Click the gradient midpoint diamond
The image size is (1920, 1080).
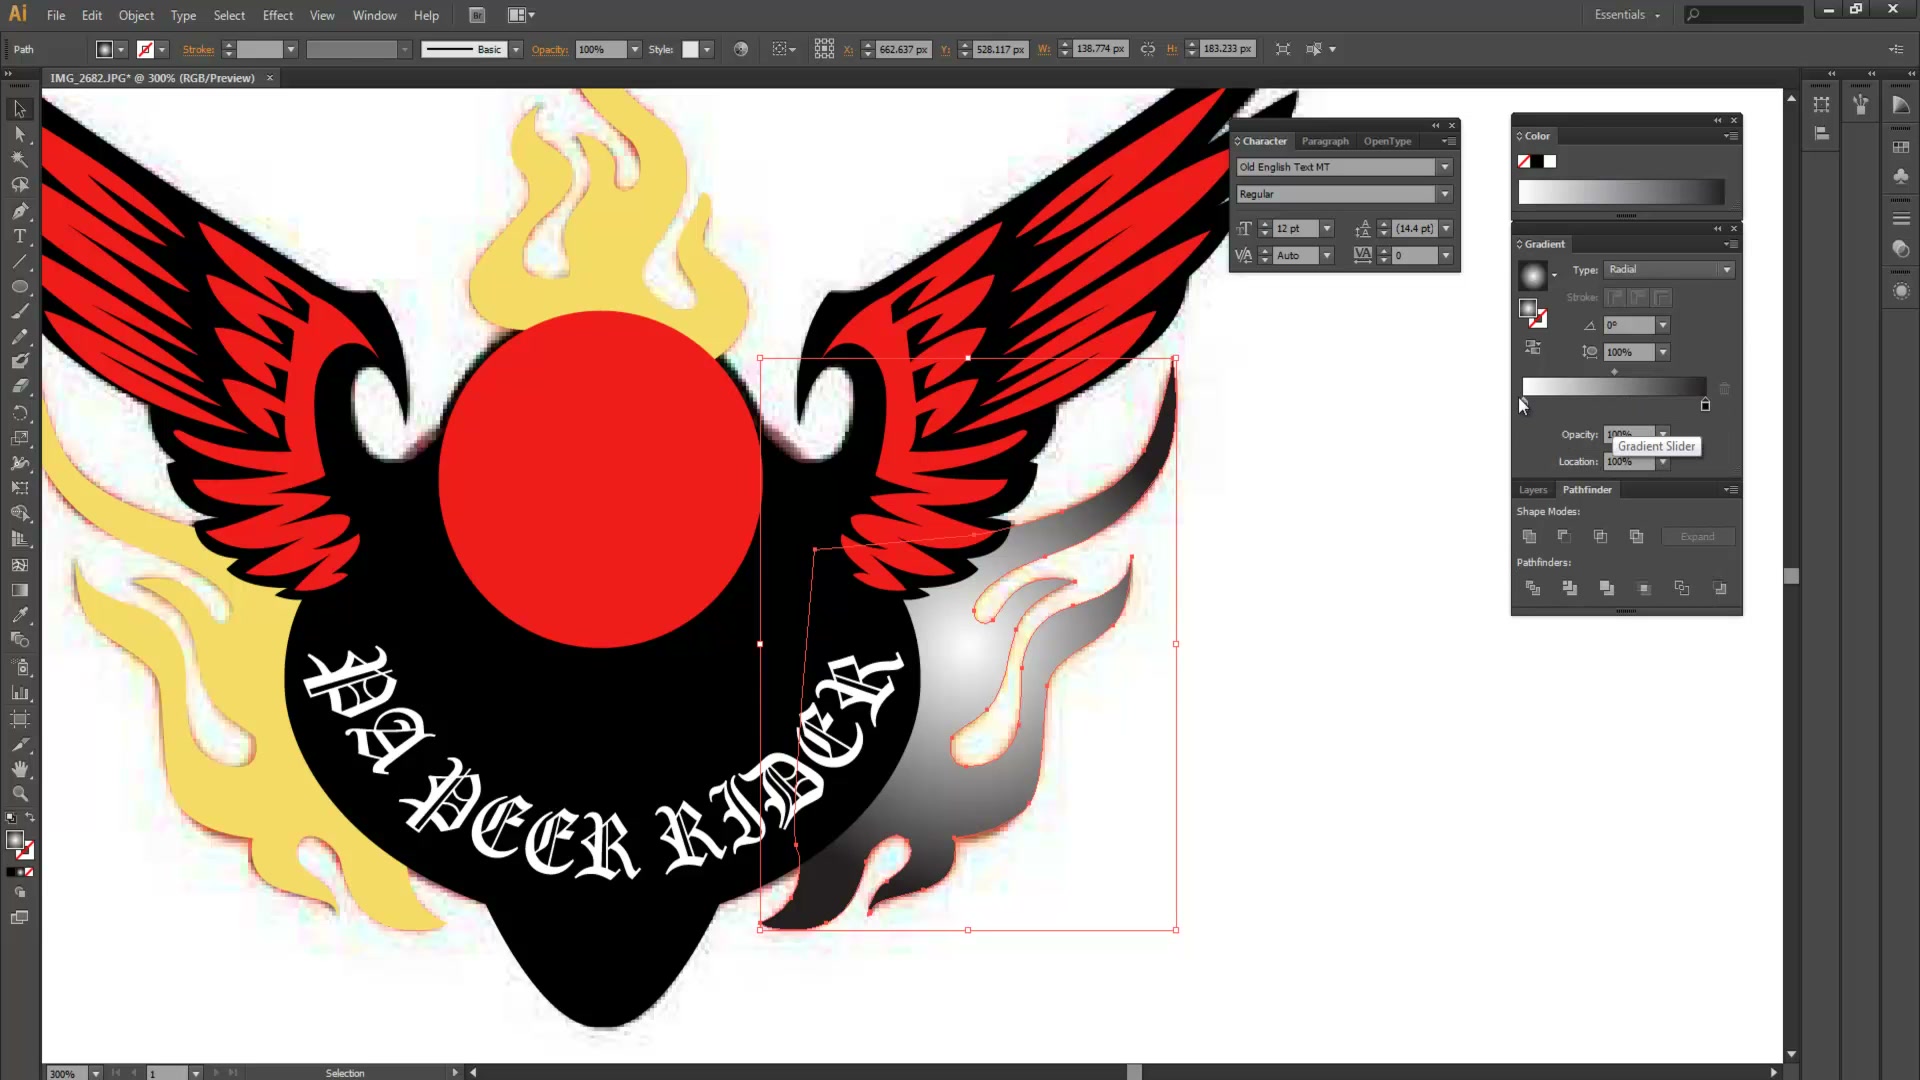pos(1614,372)
